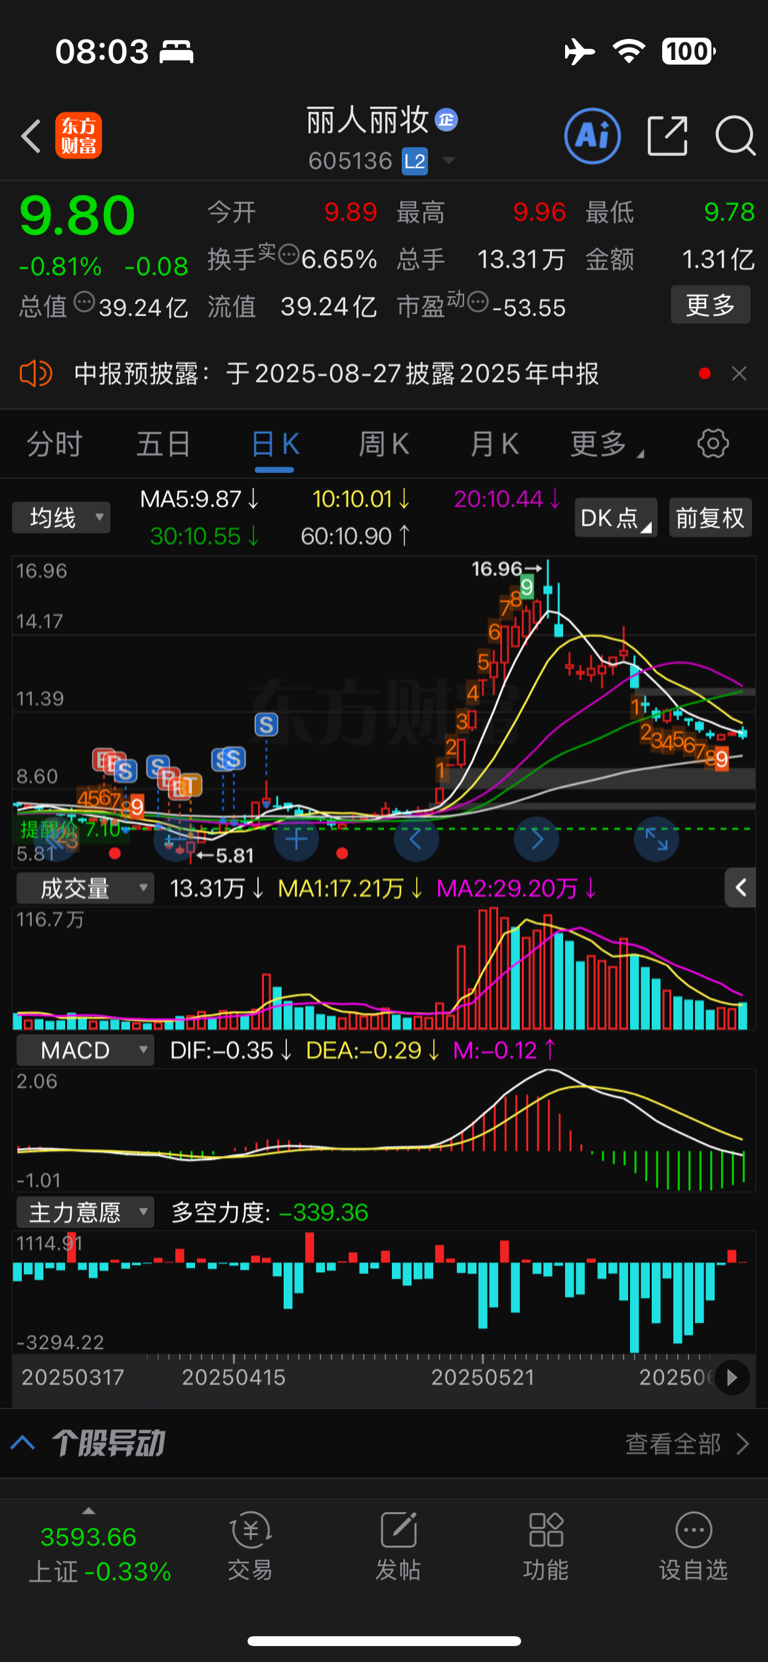Shift the K-line chart left with the arrow
Screen dimensions: 768x1663
(416, 839)
